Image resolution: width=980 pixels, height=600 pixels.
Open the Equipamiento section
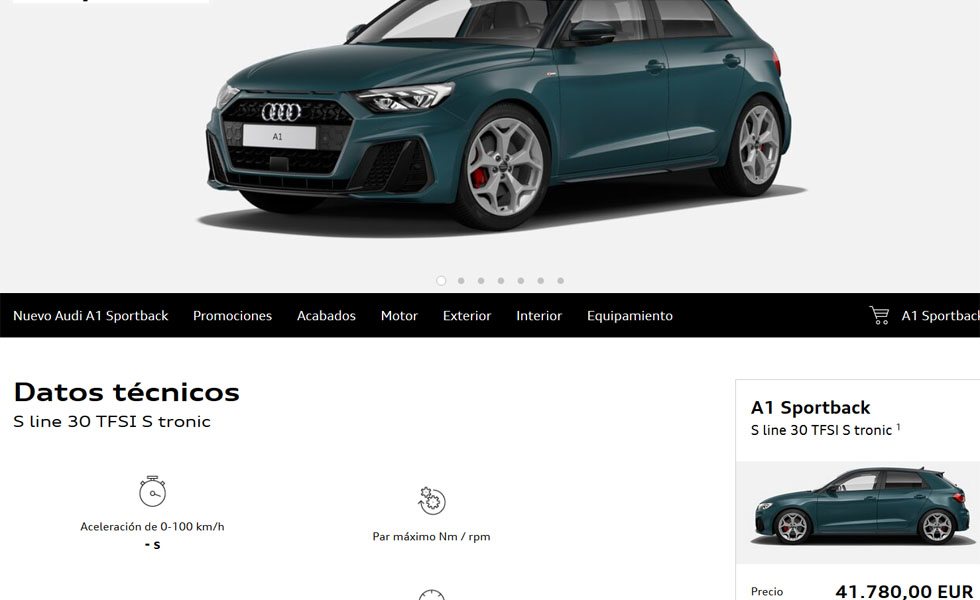(x=630, y=316)
